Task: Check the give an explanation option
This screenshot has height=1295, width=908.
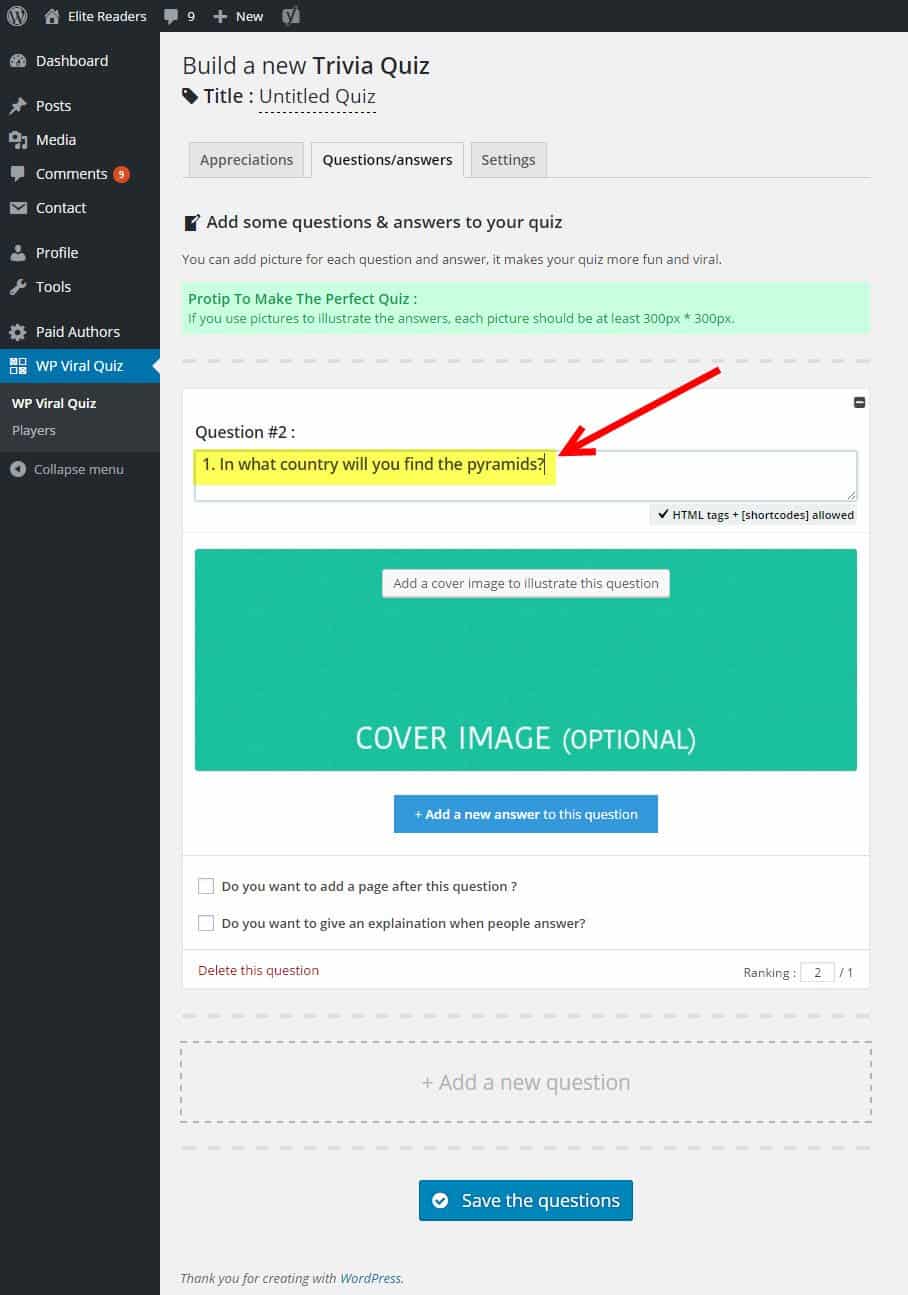Action: click(x=206, y=923)
